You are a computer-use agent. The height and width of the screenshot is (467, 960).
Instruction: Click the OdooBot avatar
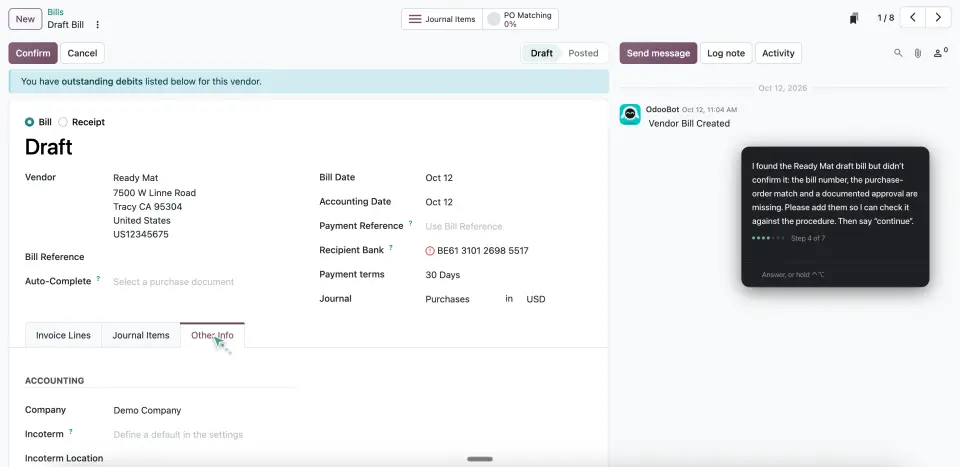click(x=630, y=114)
